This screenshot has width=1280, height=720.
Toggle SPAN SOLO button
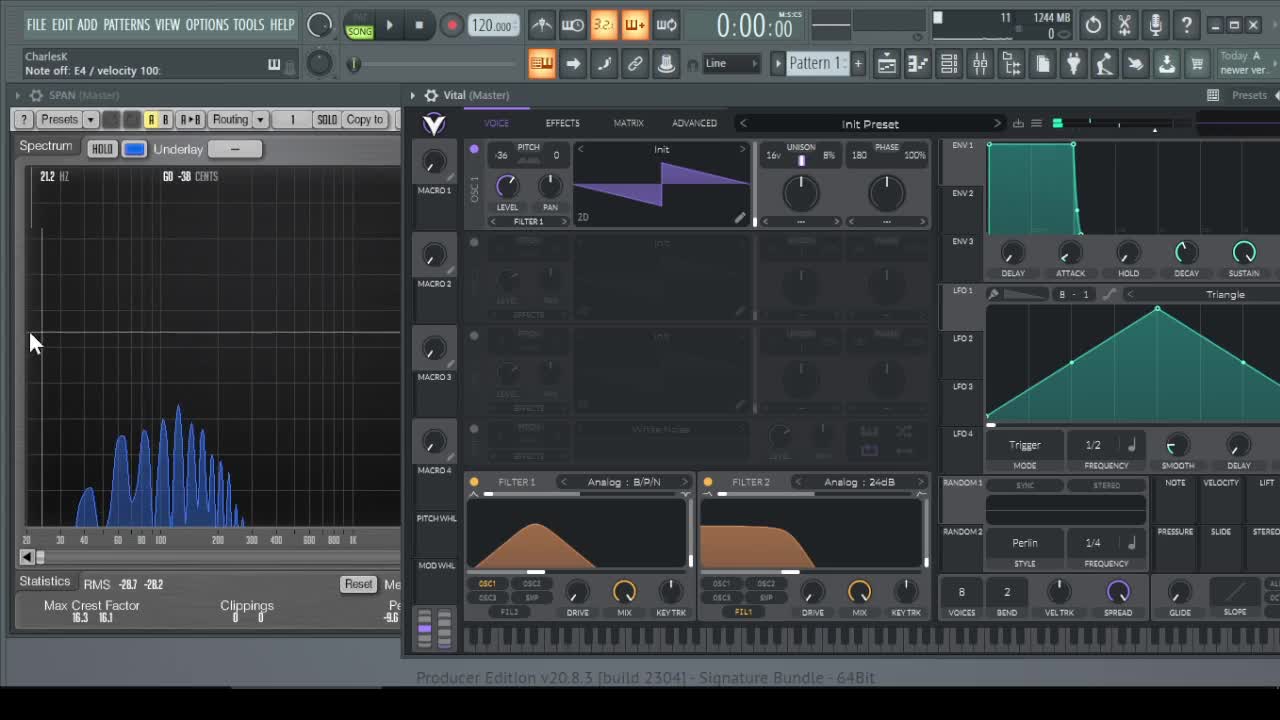(x=327, y=119)
